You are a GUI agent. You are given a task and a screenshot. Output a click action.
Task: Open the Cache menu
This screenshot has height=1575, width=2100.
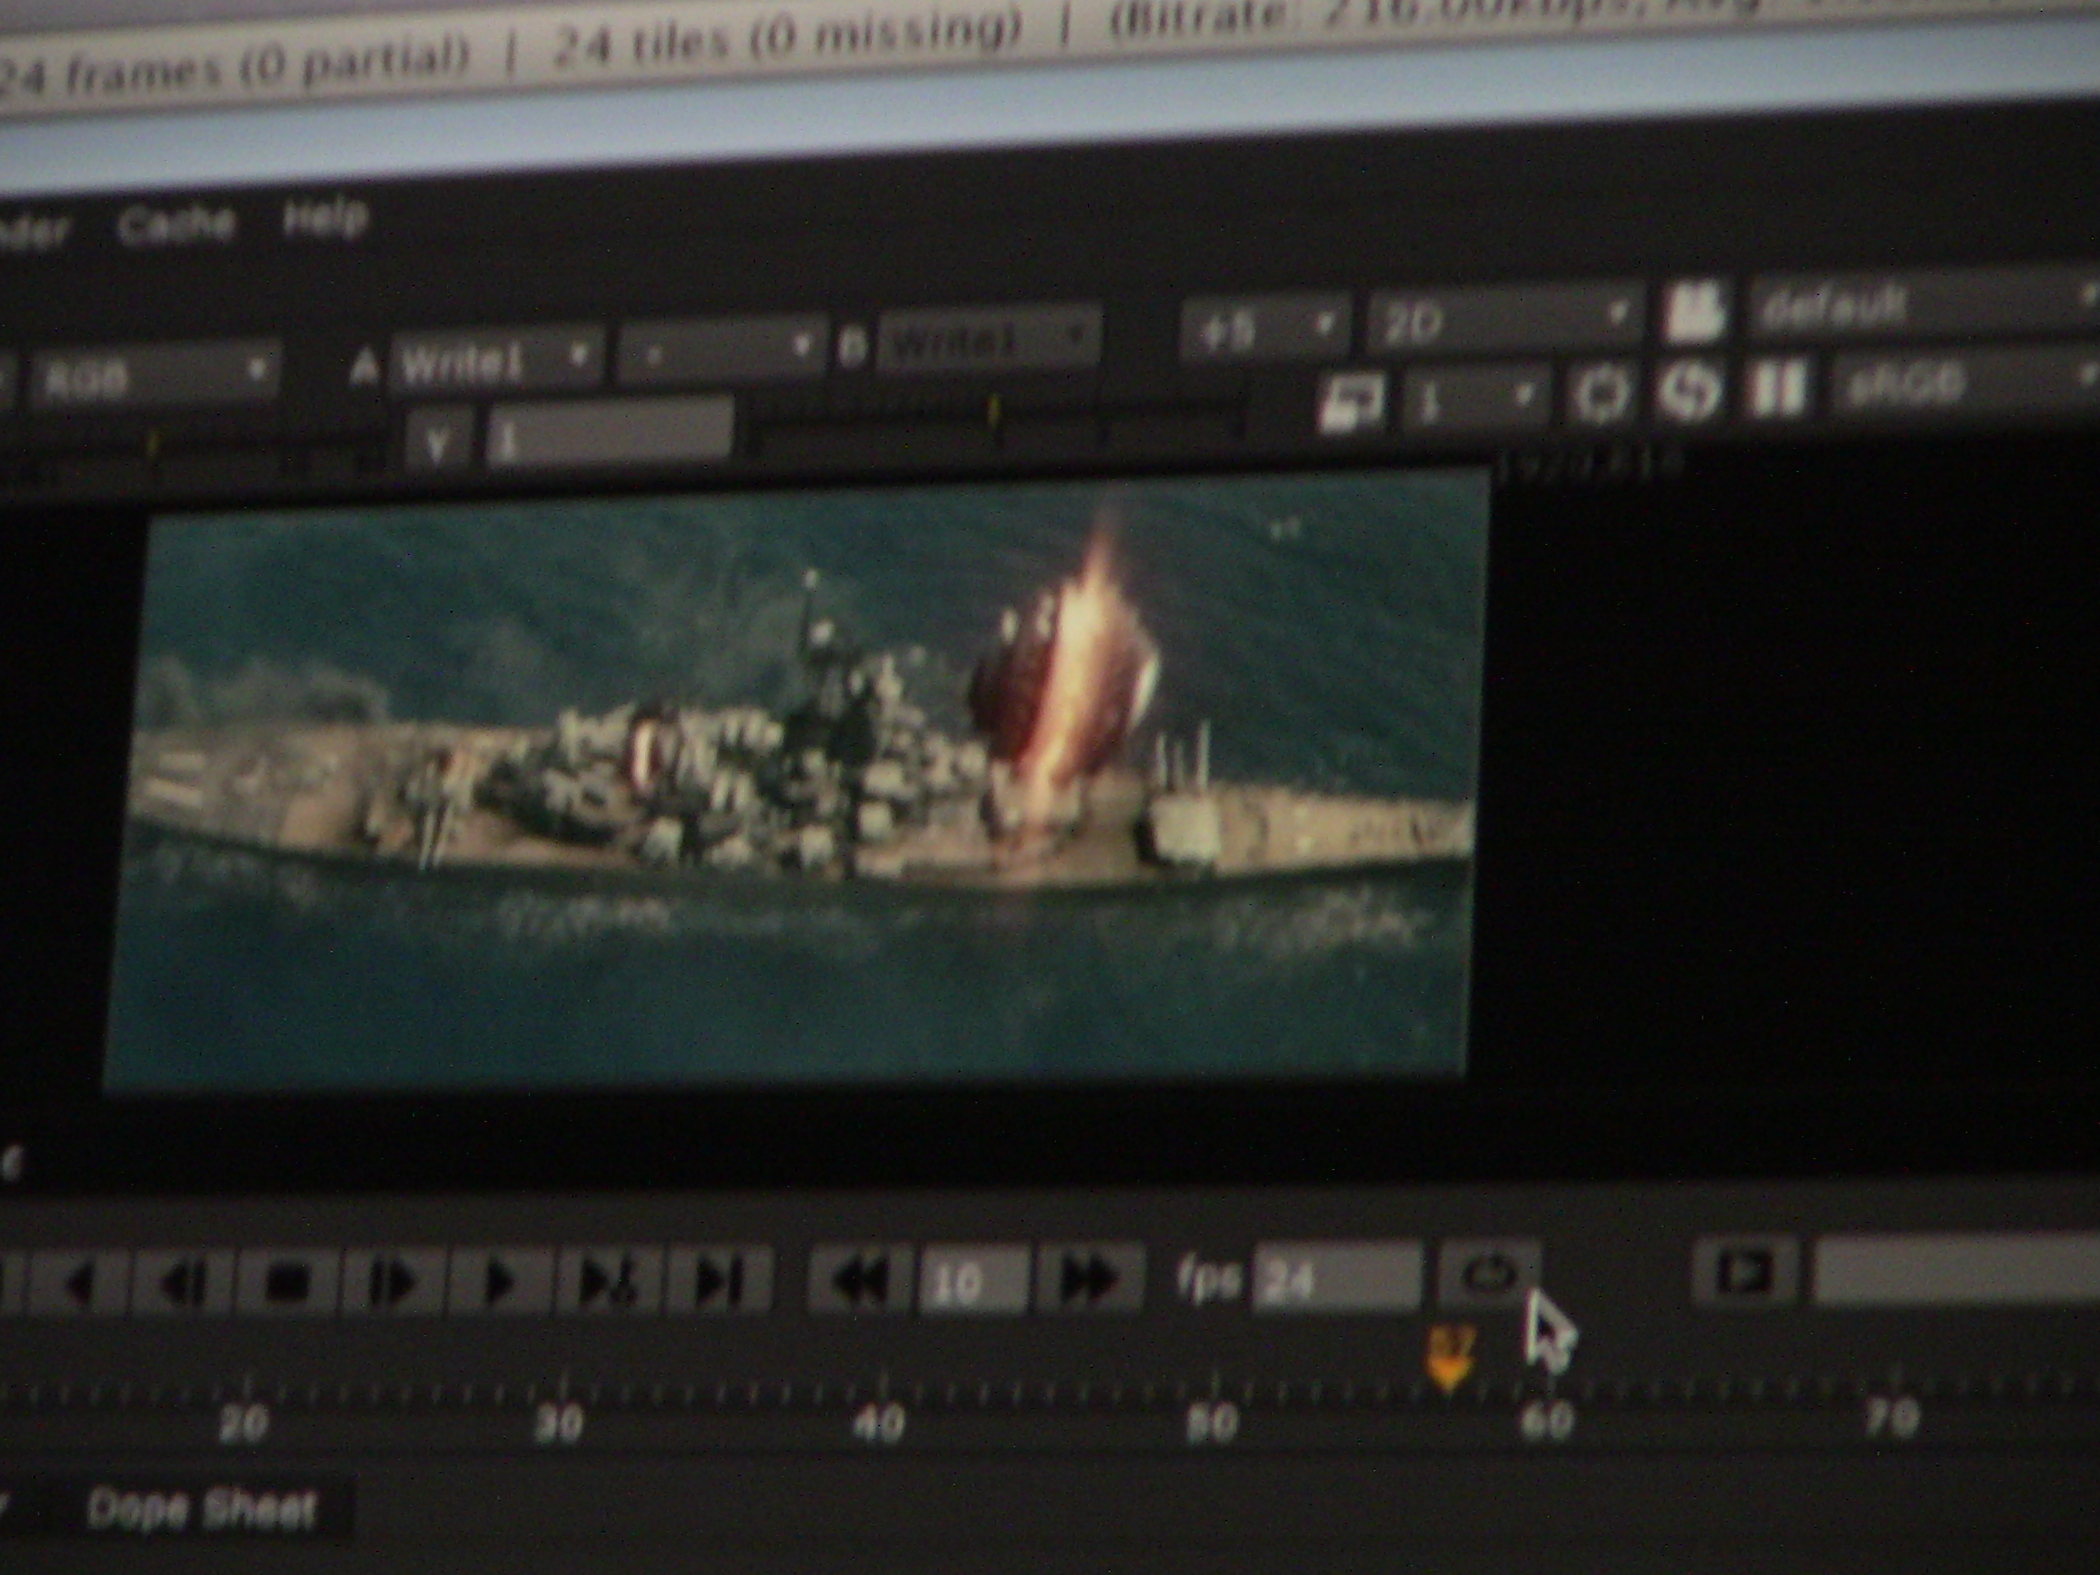177,224
